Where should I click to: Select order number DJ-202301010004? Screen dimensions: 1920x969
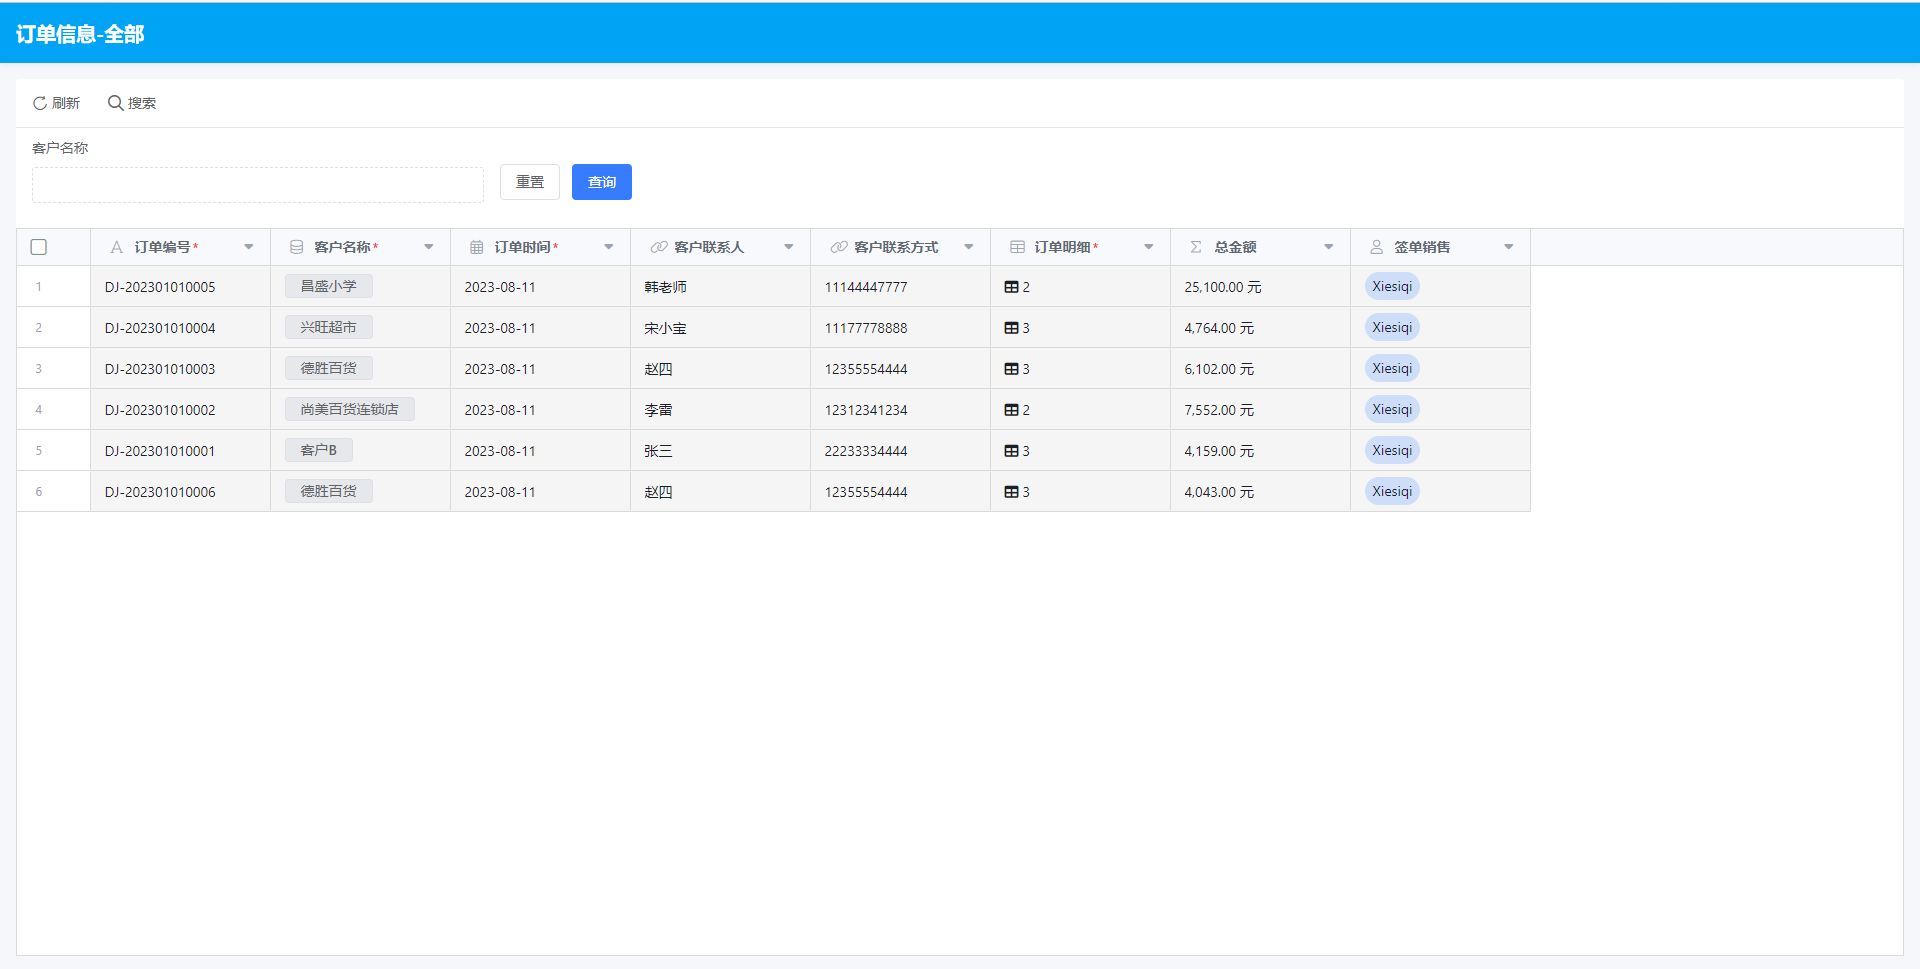coord(160,328)
